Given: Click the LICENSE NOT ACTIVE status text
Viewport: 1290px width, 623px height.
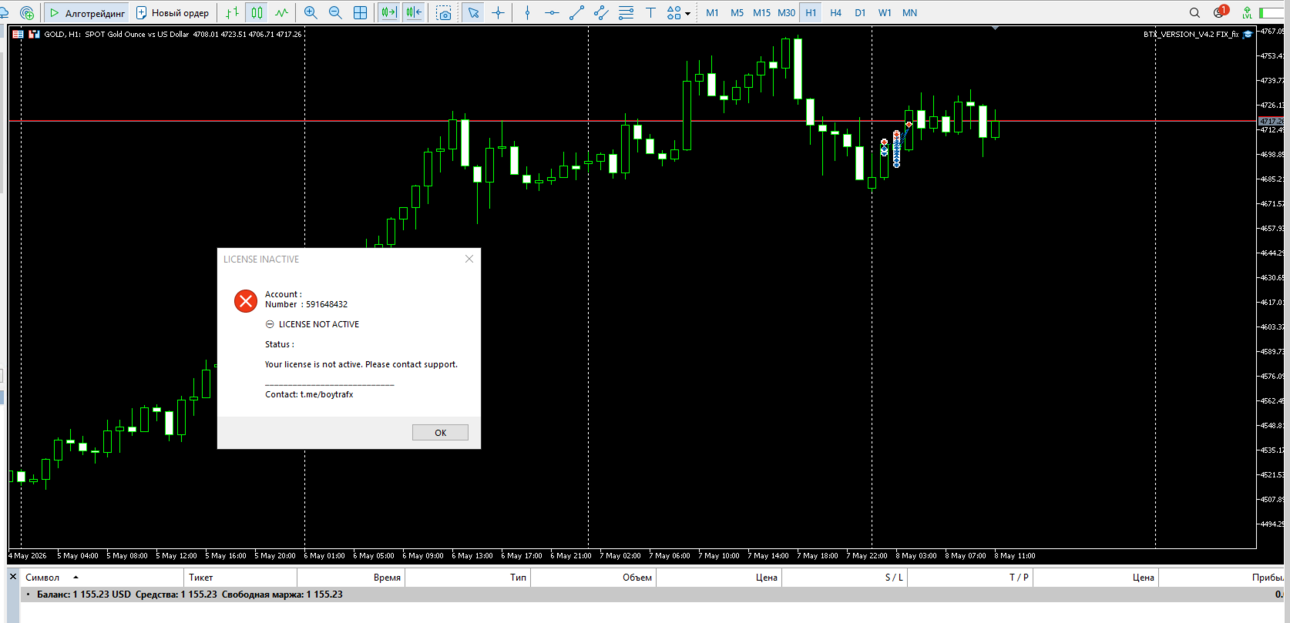Looking at the screenshot, I should (318, 325).
